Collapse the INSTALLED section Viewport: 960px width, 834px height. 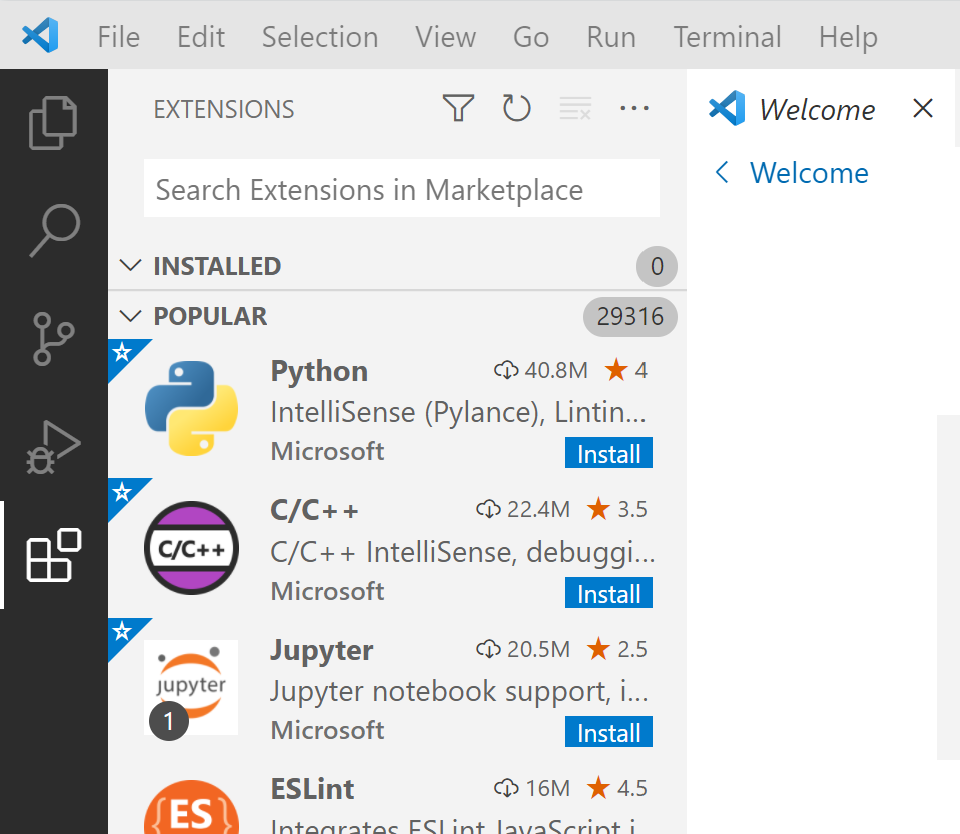coord(130,266)
